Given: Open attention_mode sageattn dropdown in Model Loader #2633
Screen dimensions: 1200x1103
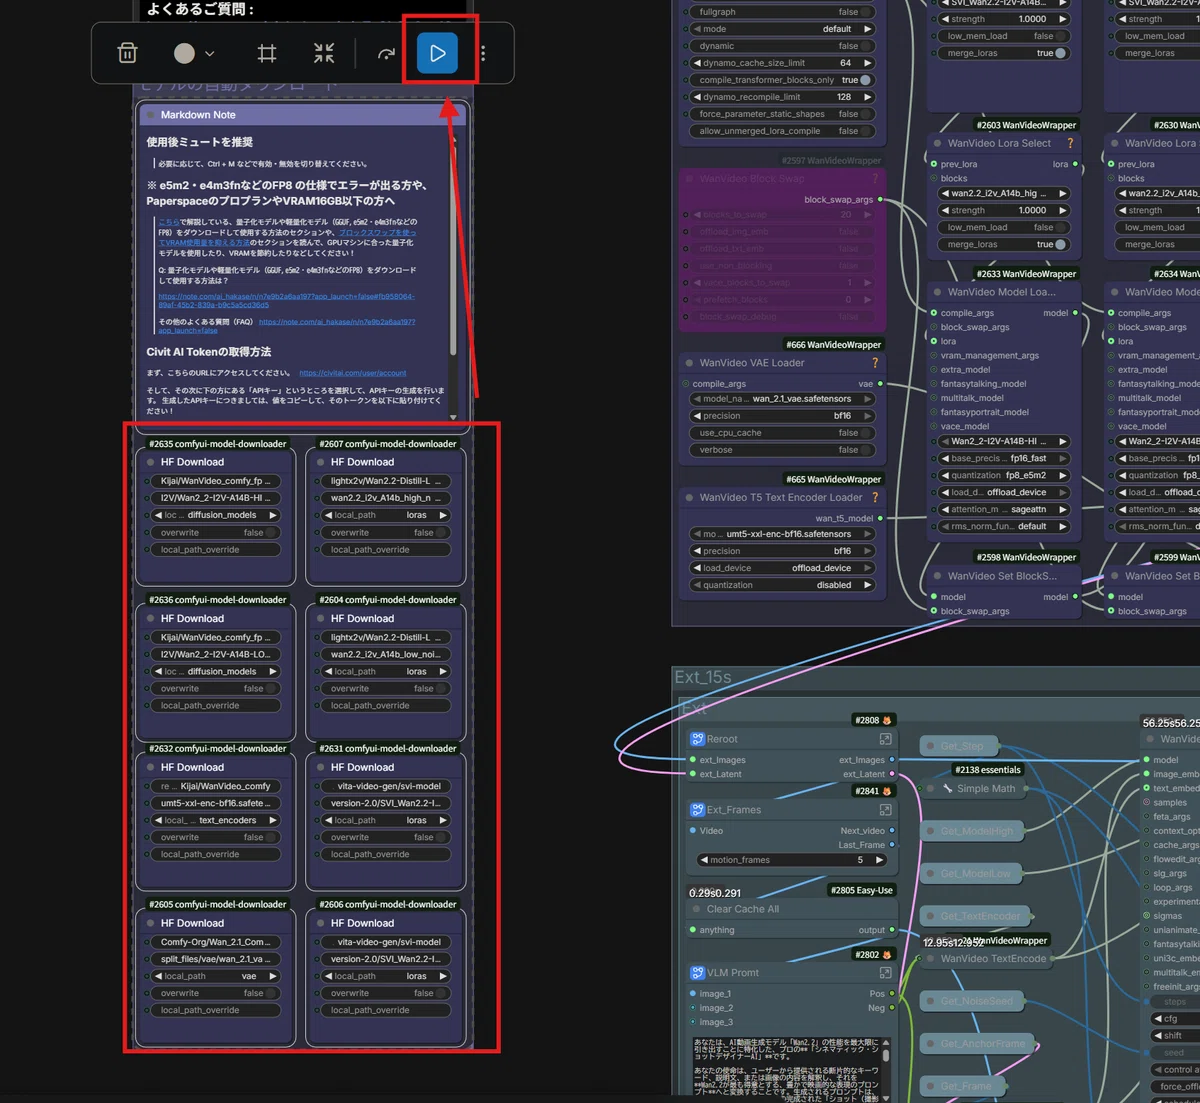Looking at the screenshot, I should click(1004, 509).
